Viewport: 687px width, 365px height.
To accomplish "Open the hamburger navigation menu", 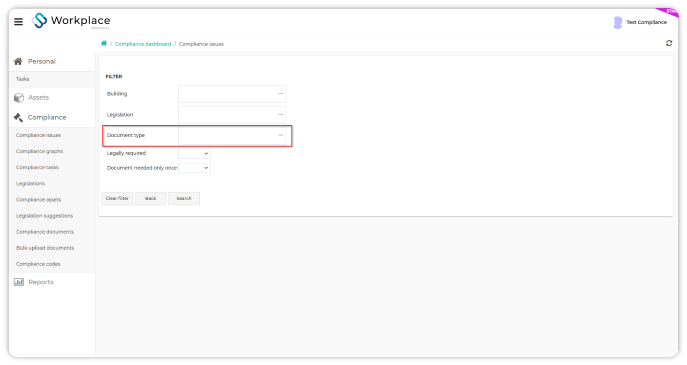I will point(18,21).
